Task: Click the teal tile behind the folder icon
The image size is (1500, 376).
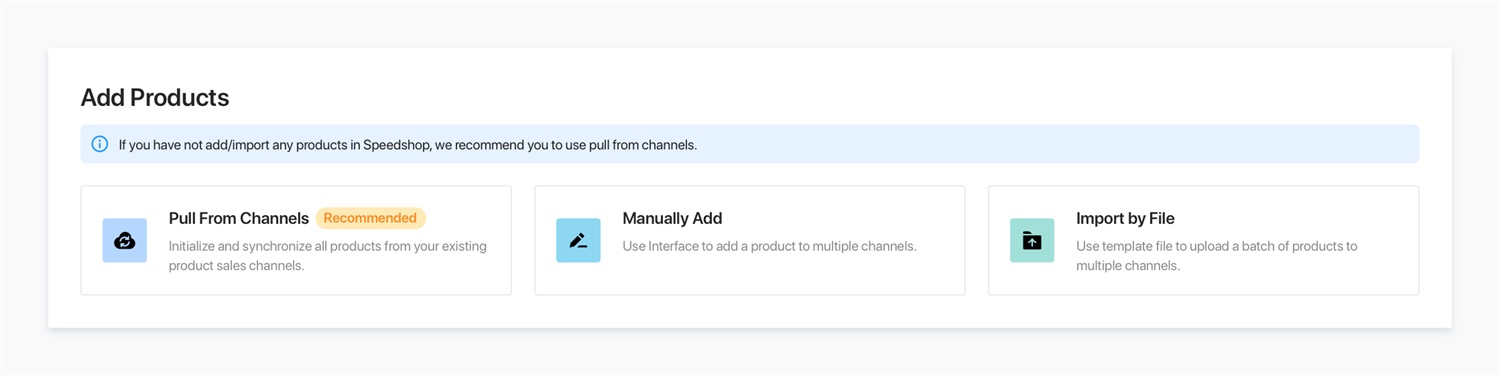Action: (1032, 241)
